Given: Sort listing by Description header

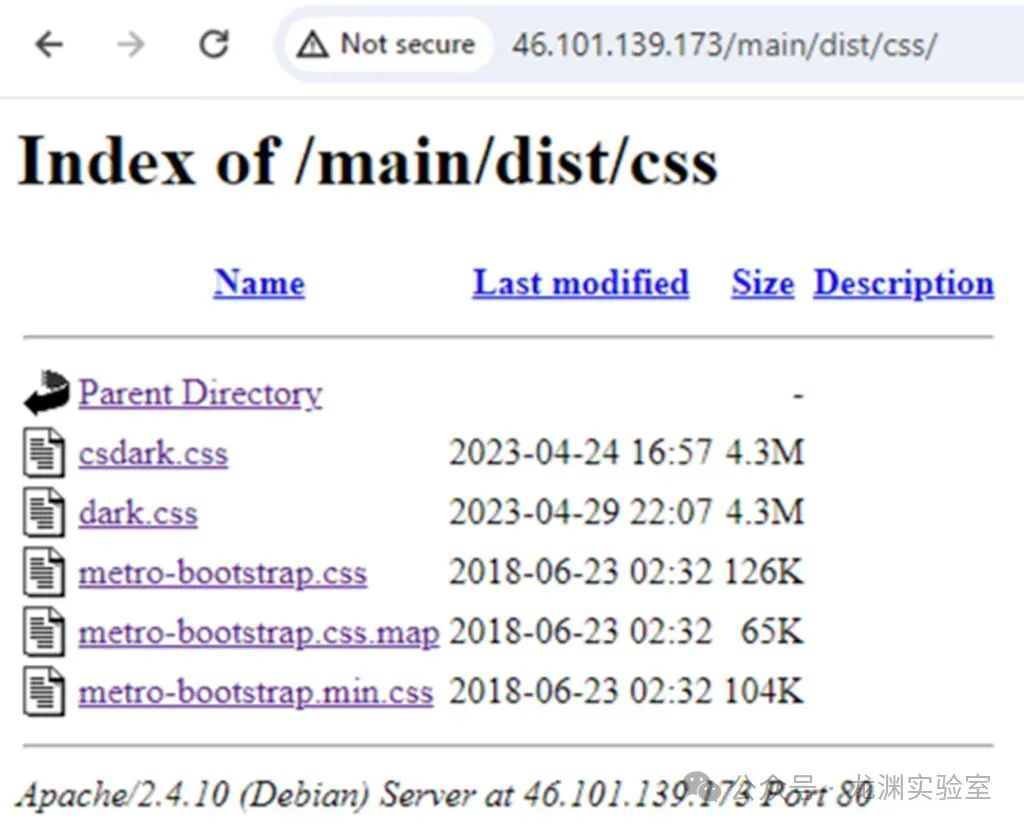Looking at the screenshot, I should coord(904,283).
